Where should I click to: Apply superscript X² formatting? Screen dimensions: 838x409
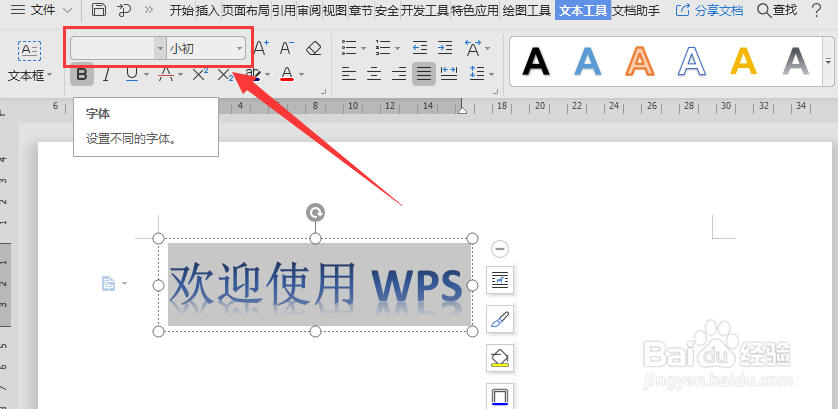[x=199, y=74]
